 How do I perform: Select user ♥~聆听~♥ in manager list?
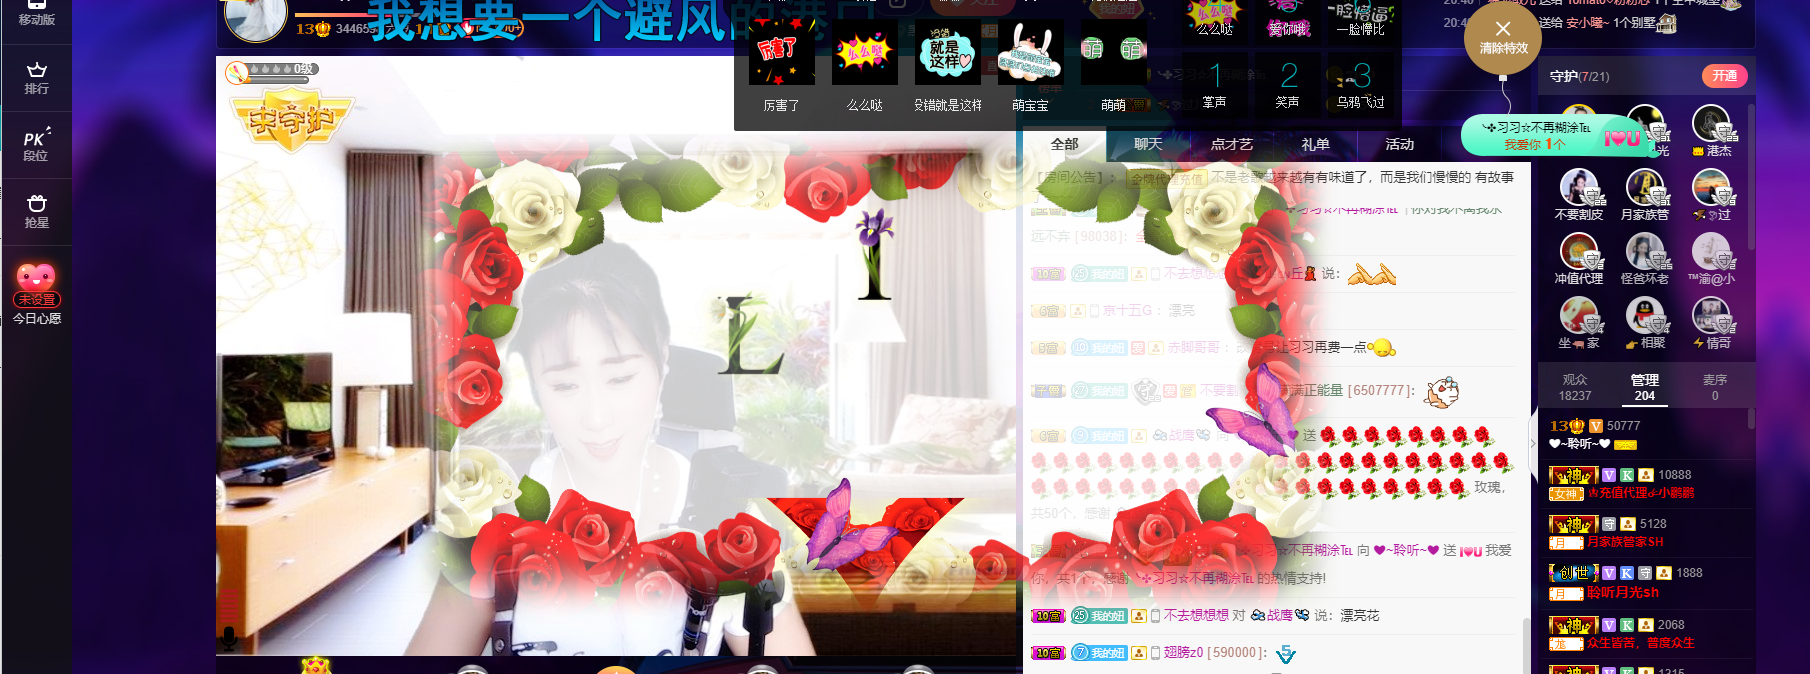(1580, 444)
